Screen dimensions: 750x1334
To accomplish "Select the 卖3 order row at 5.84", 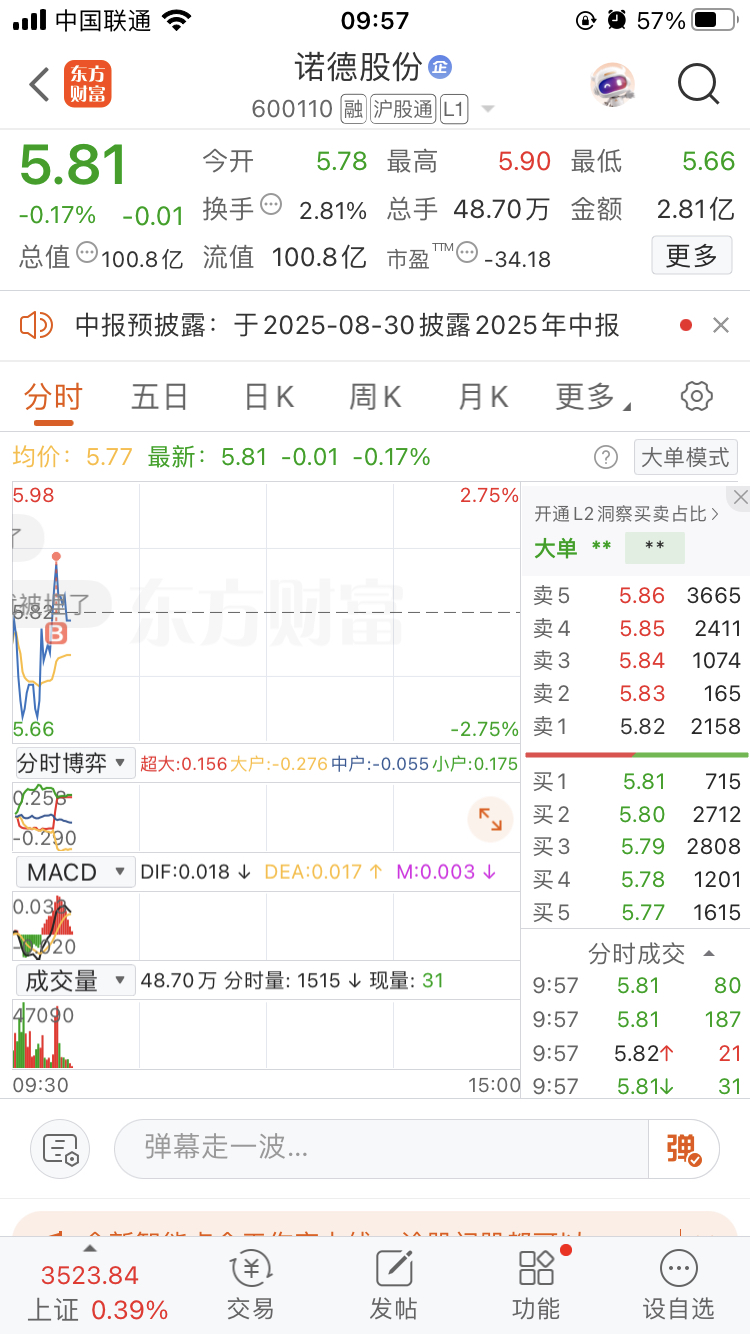I will coord(636,661).
